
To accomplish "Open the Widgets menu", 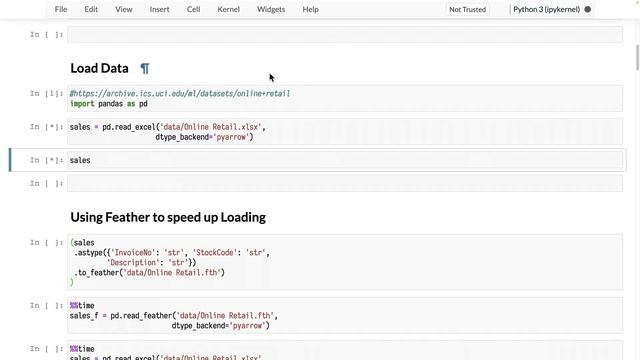I will [271, 9].
